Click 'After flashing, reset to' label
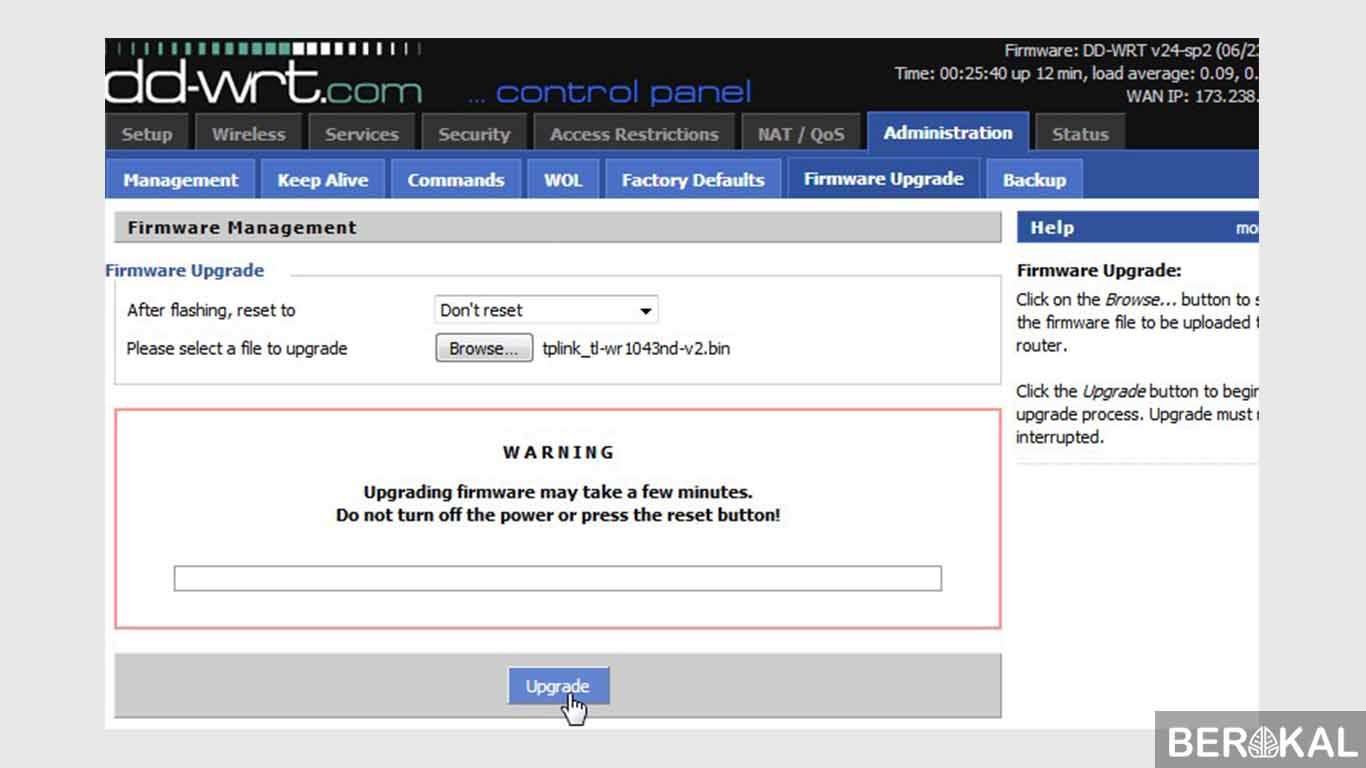 click(x=211, y=310)
